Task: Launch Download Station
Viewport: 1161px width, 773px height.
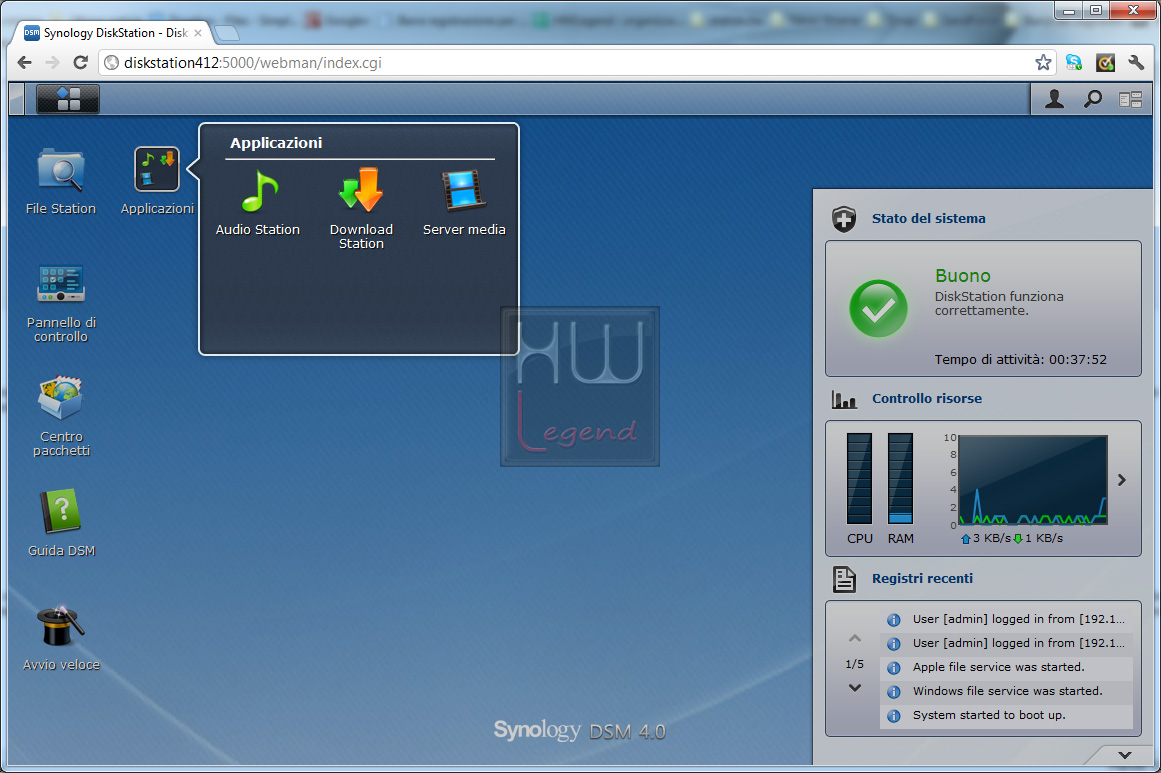Action: [361, 209]
